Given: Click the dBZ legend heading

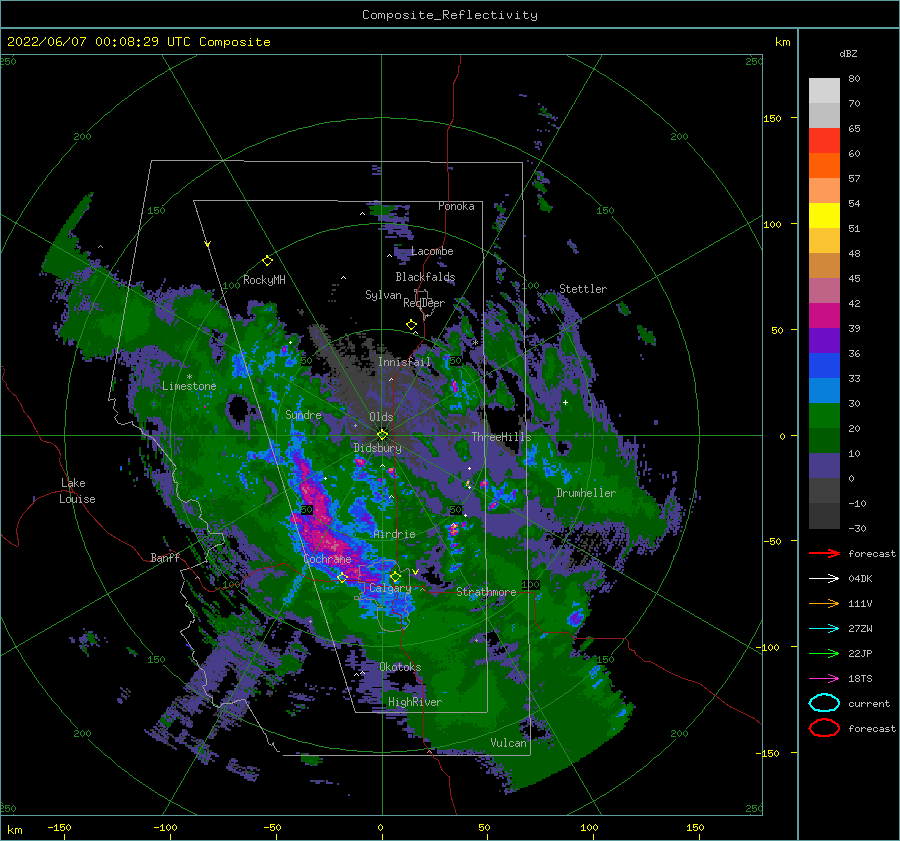Looking at the screenshot, I should [848, 53].
